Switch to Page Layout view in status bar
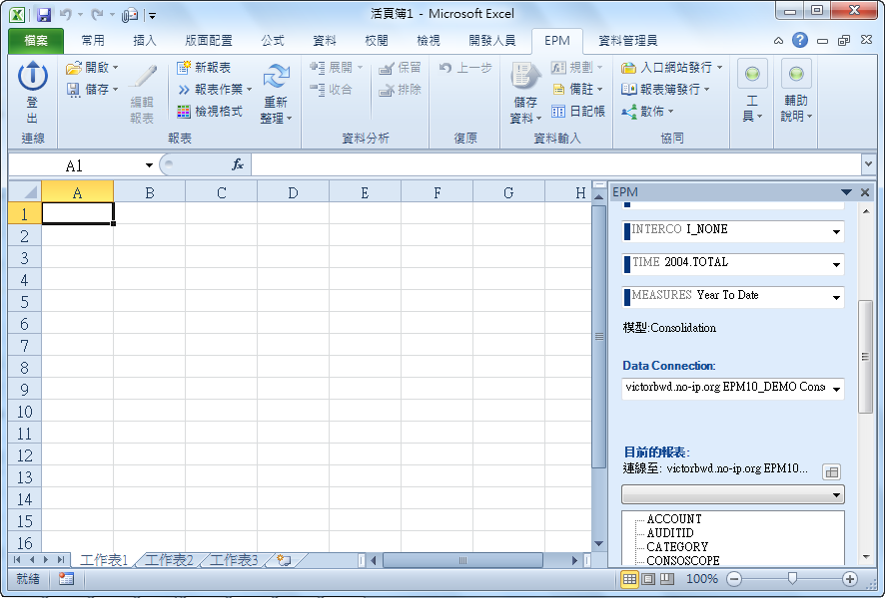The width and height of the screenshot is (885, 598). (x=648, y=579)
